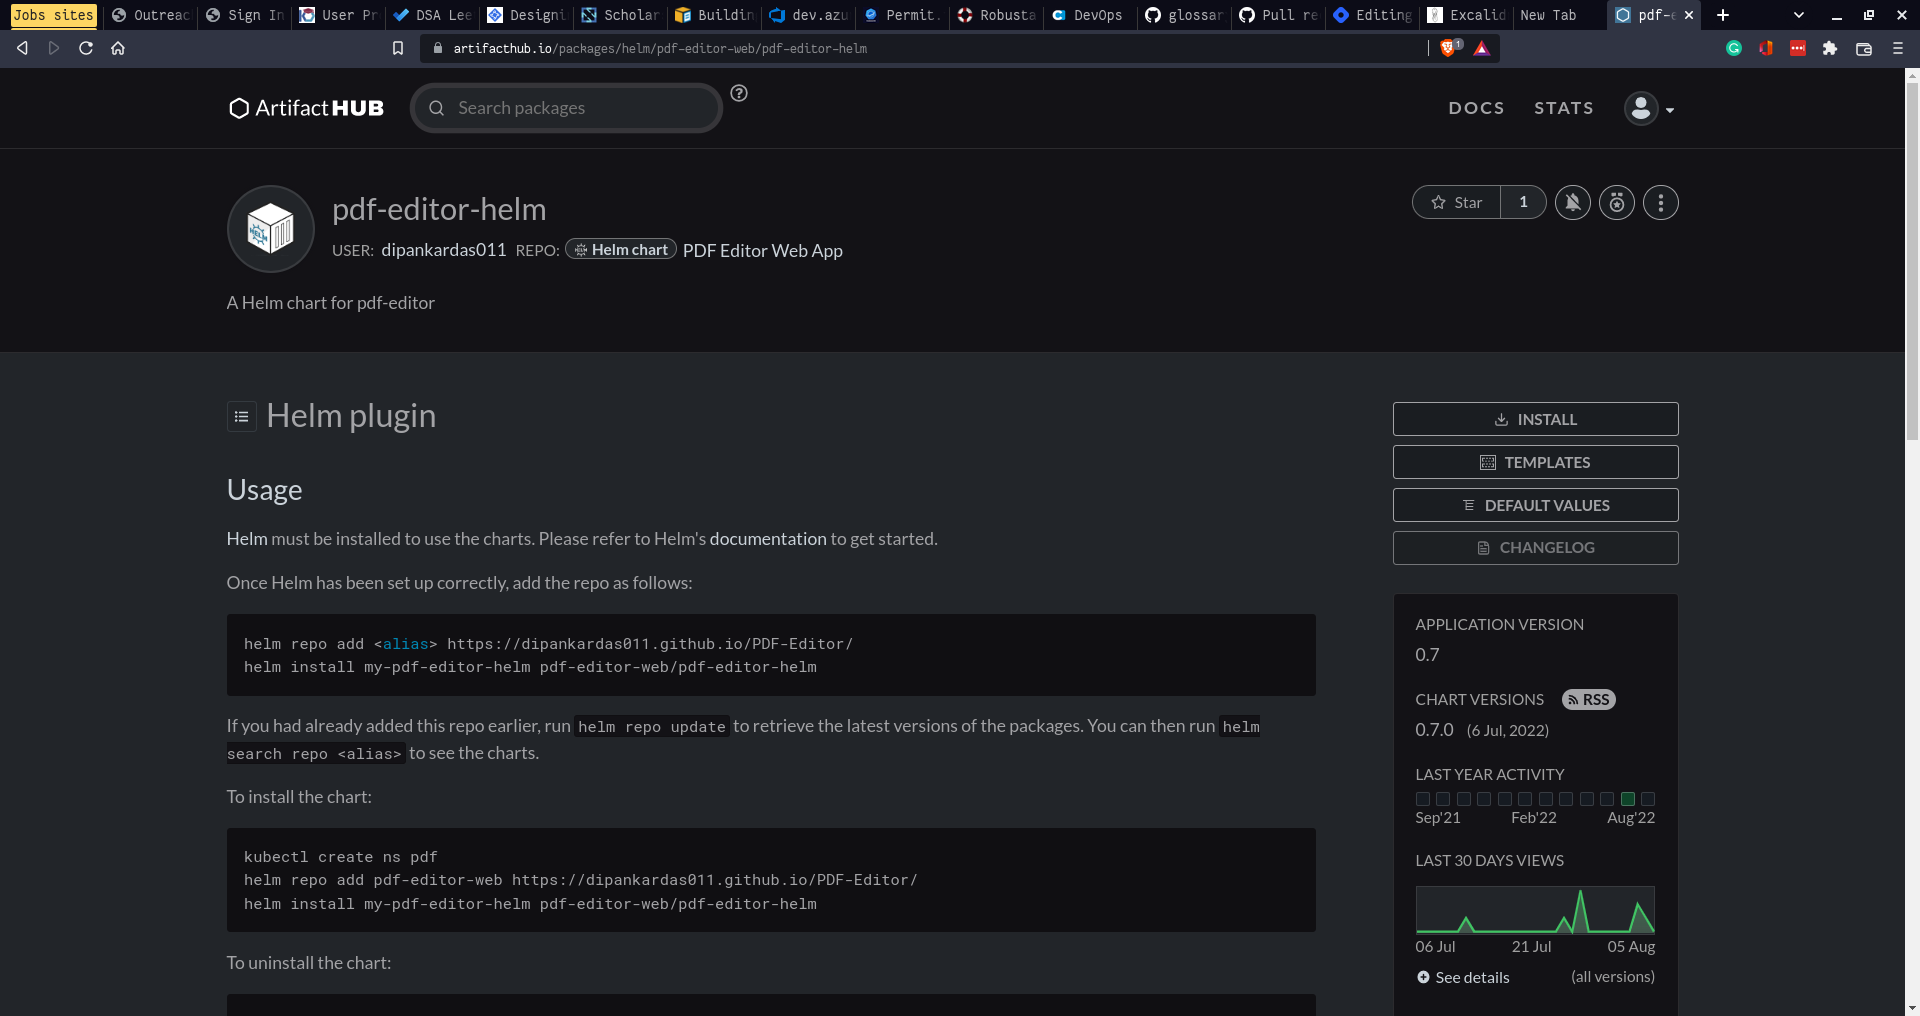Click the last 30 days views graph

coord(1535,909)
